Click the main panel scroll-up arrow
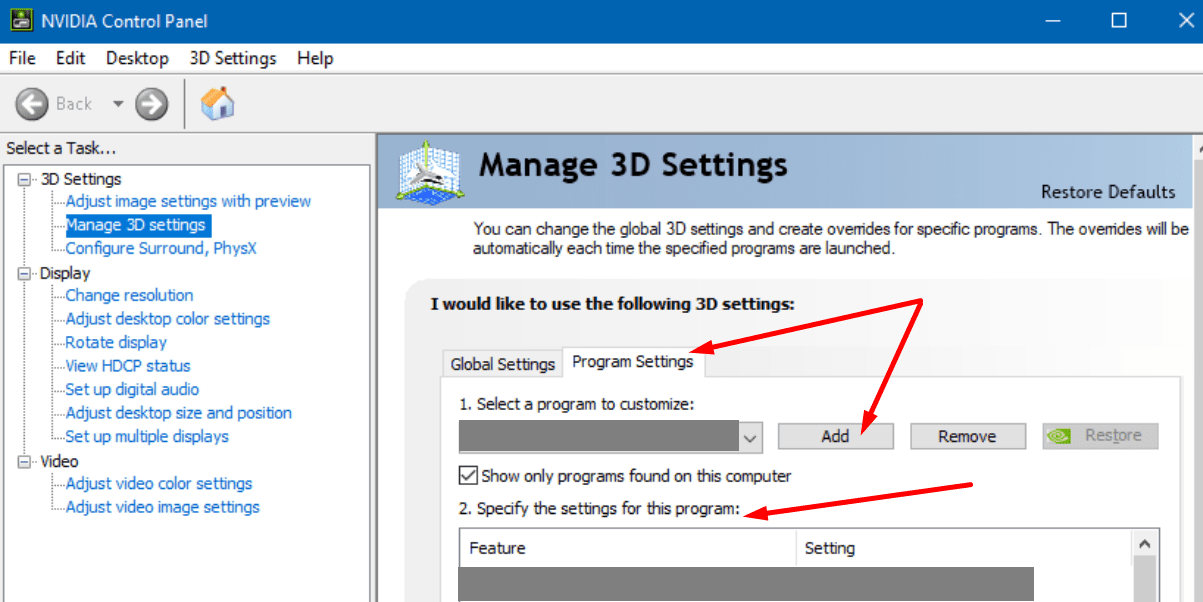Screen dimensions: 1203x602 tap(1198, 150)
